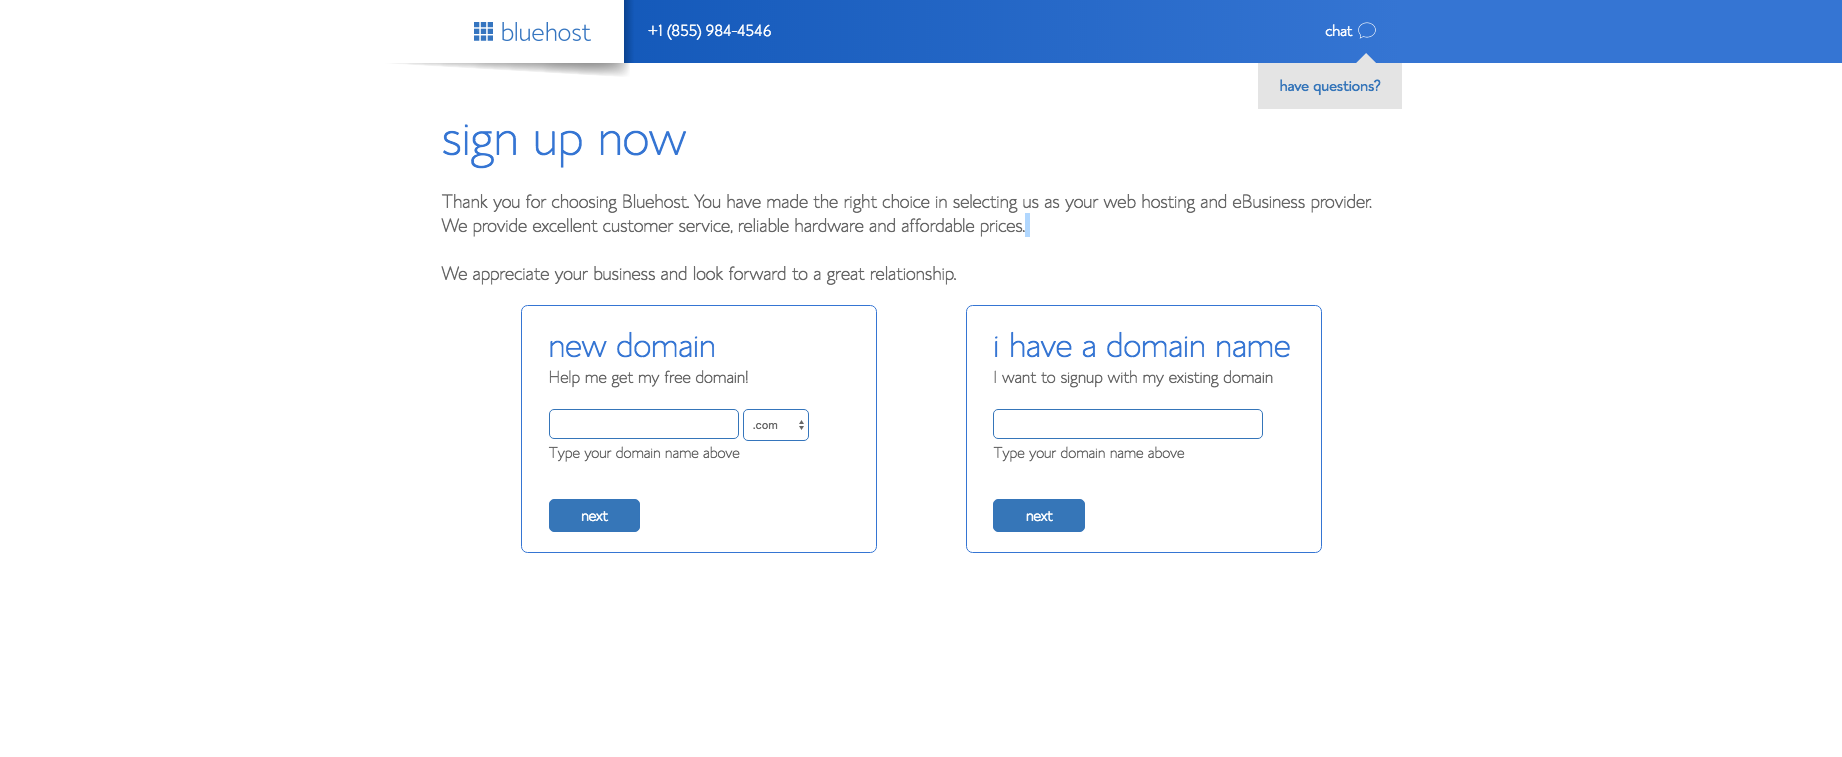
Task: Call the +1 (855) 984-4546 phone number
Action: tap(709, 31)
